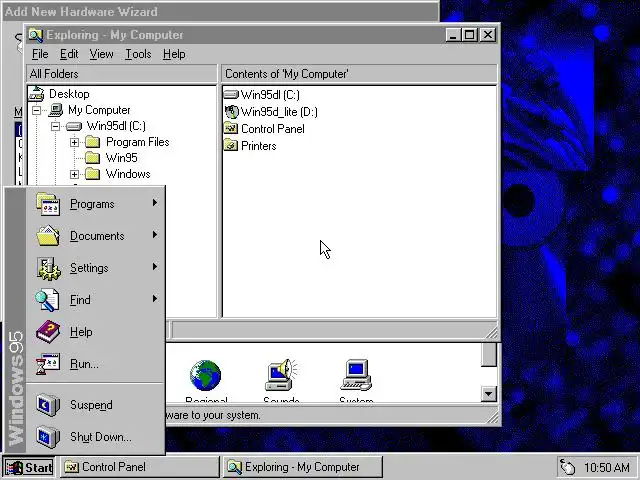640x480 pixels.
Task: Click the Shut Down monitor icon
Action: click(48, 437)
